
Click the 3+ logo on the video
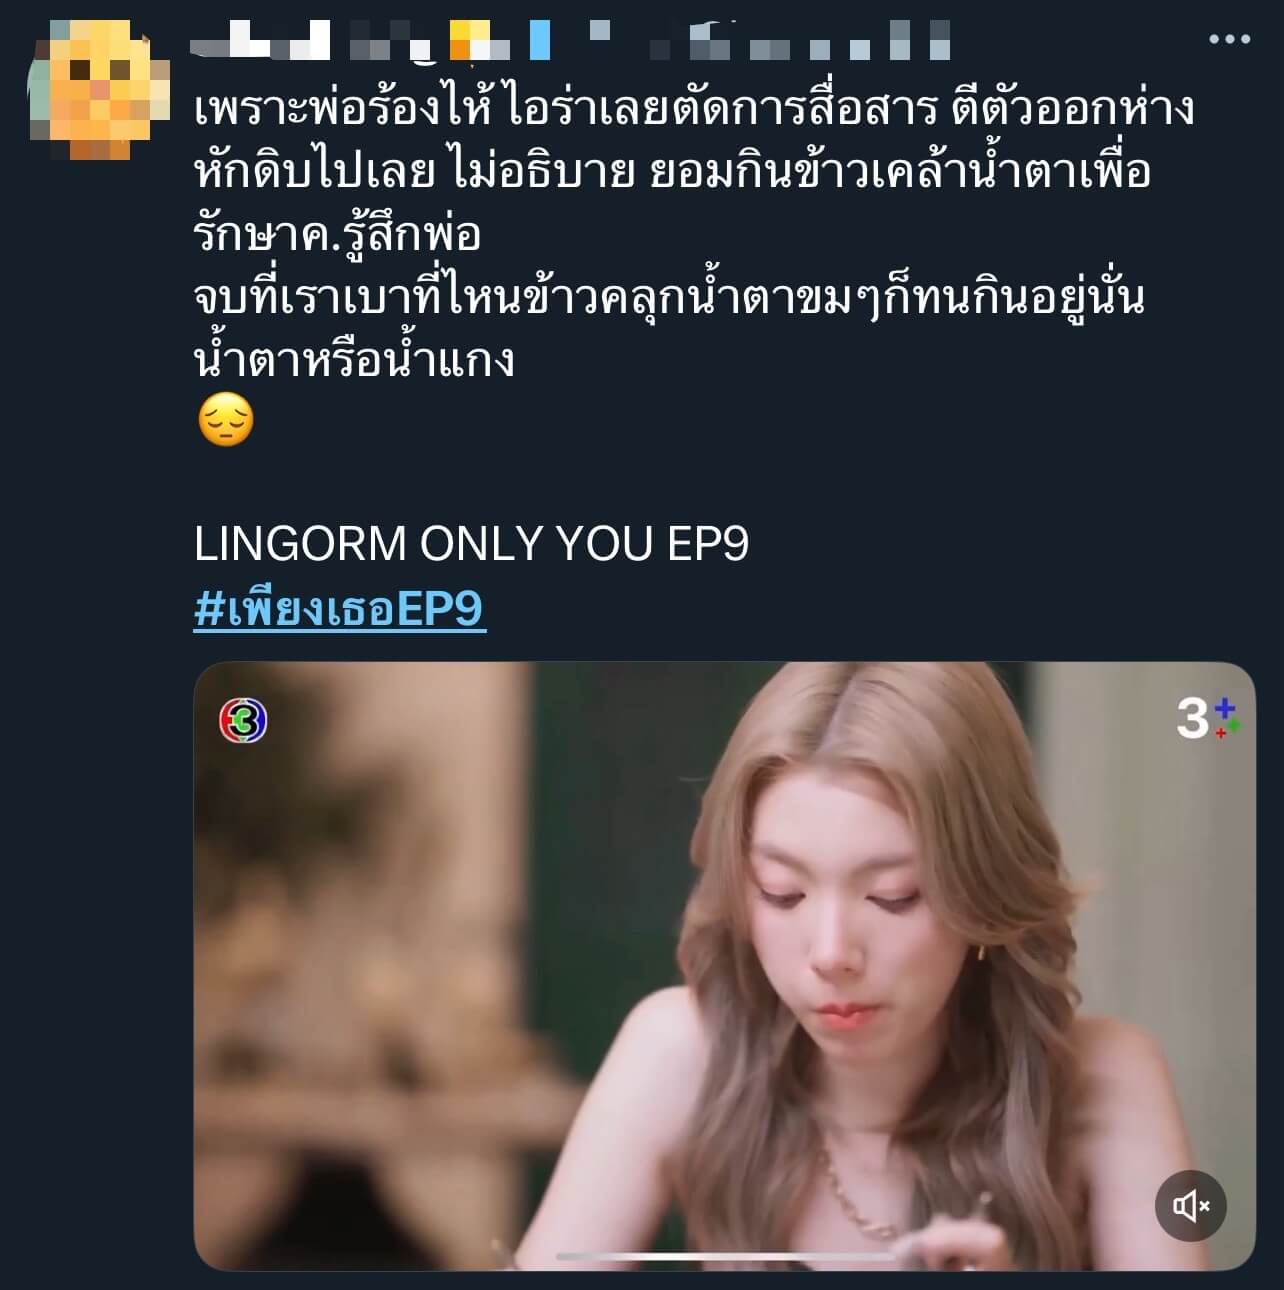1207,718
